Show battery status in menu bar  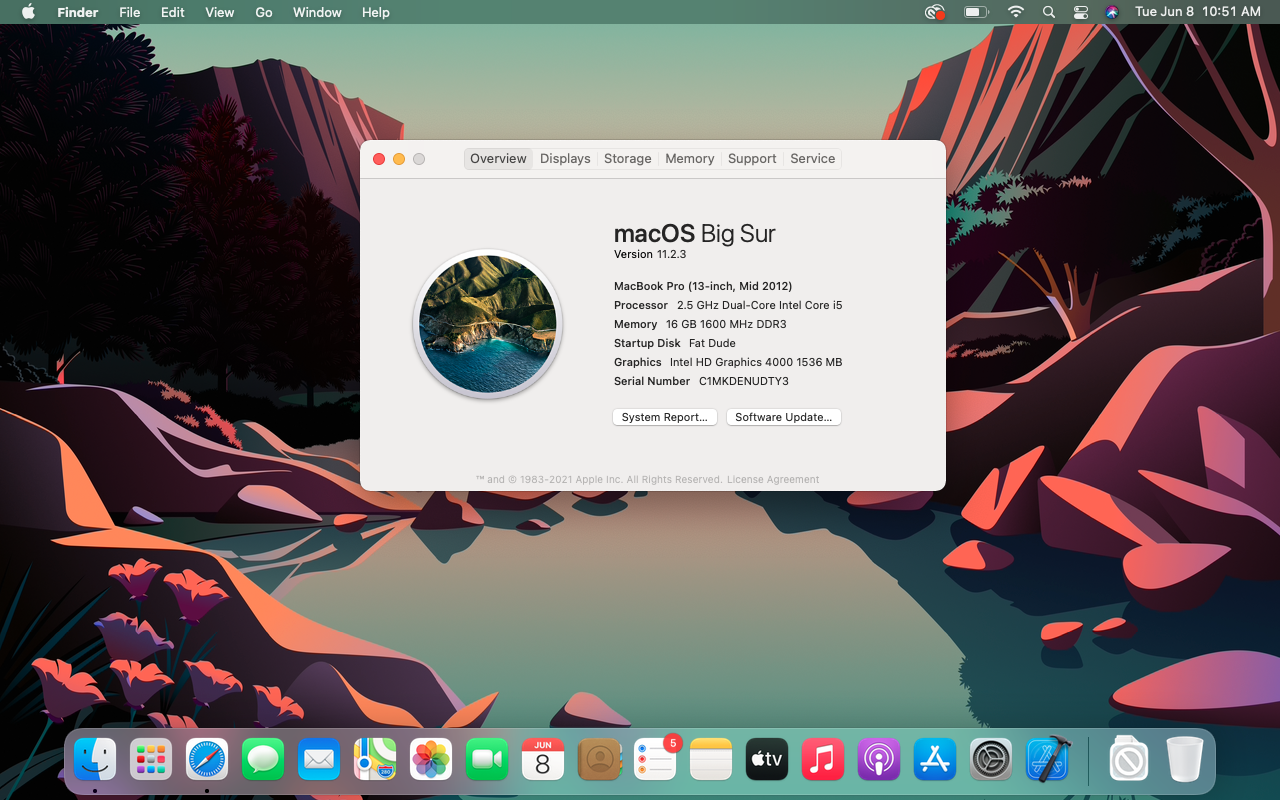976,12
